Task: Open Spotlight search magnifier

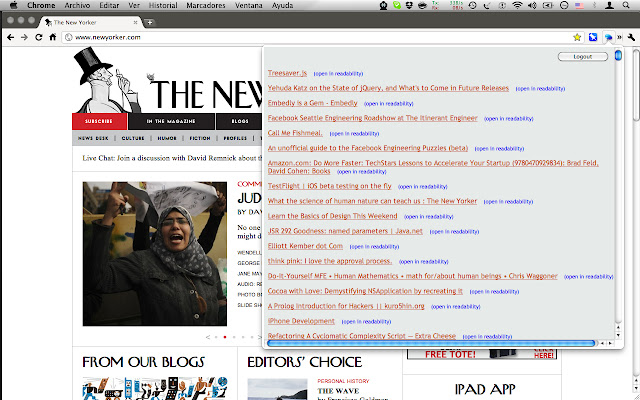Action: point(626,5)
